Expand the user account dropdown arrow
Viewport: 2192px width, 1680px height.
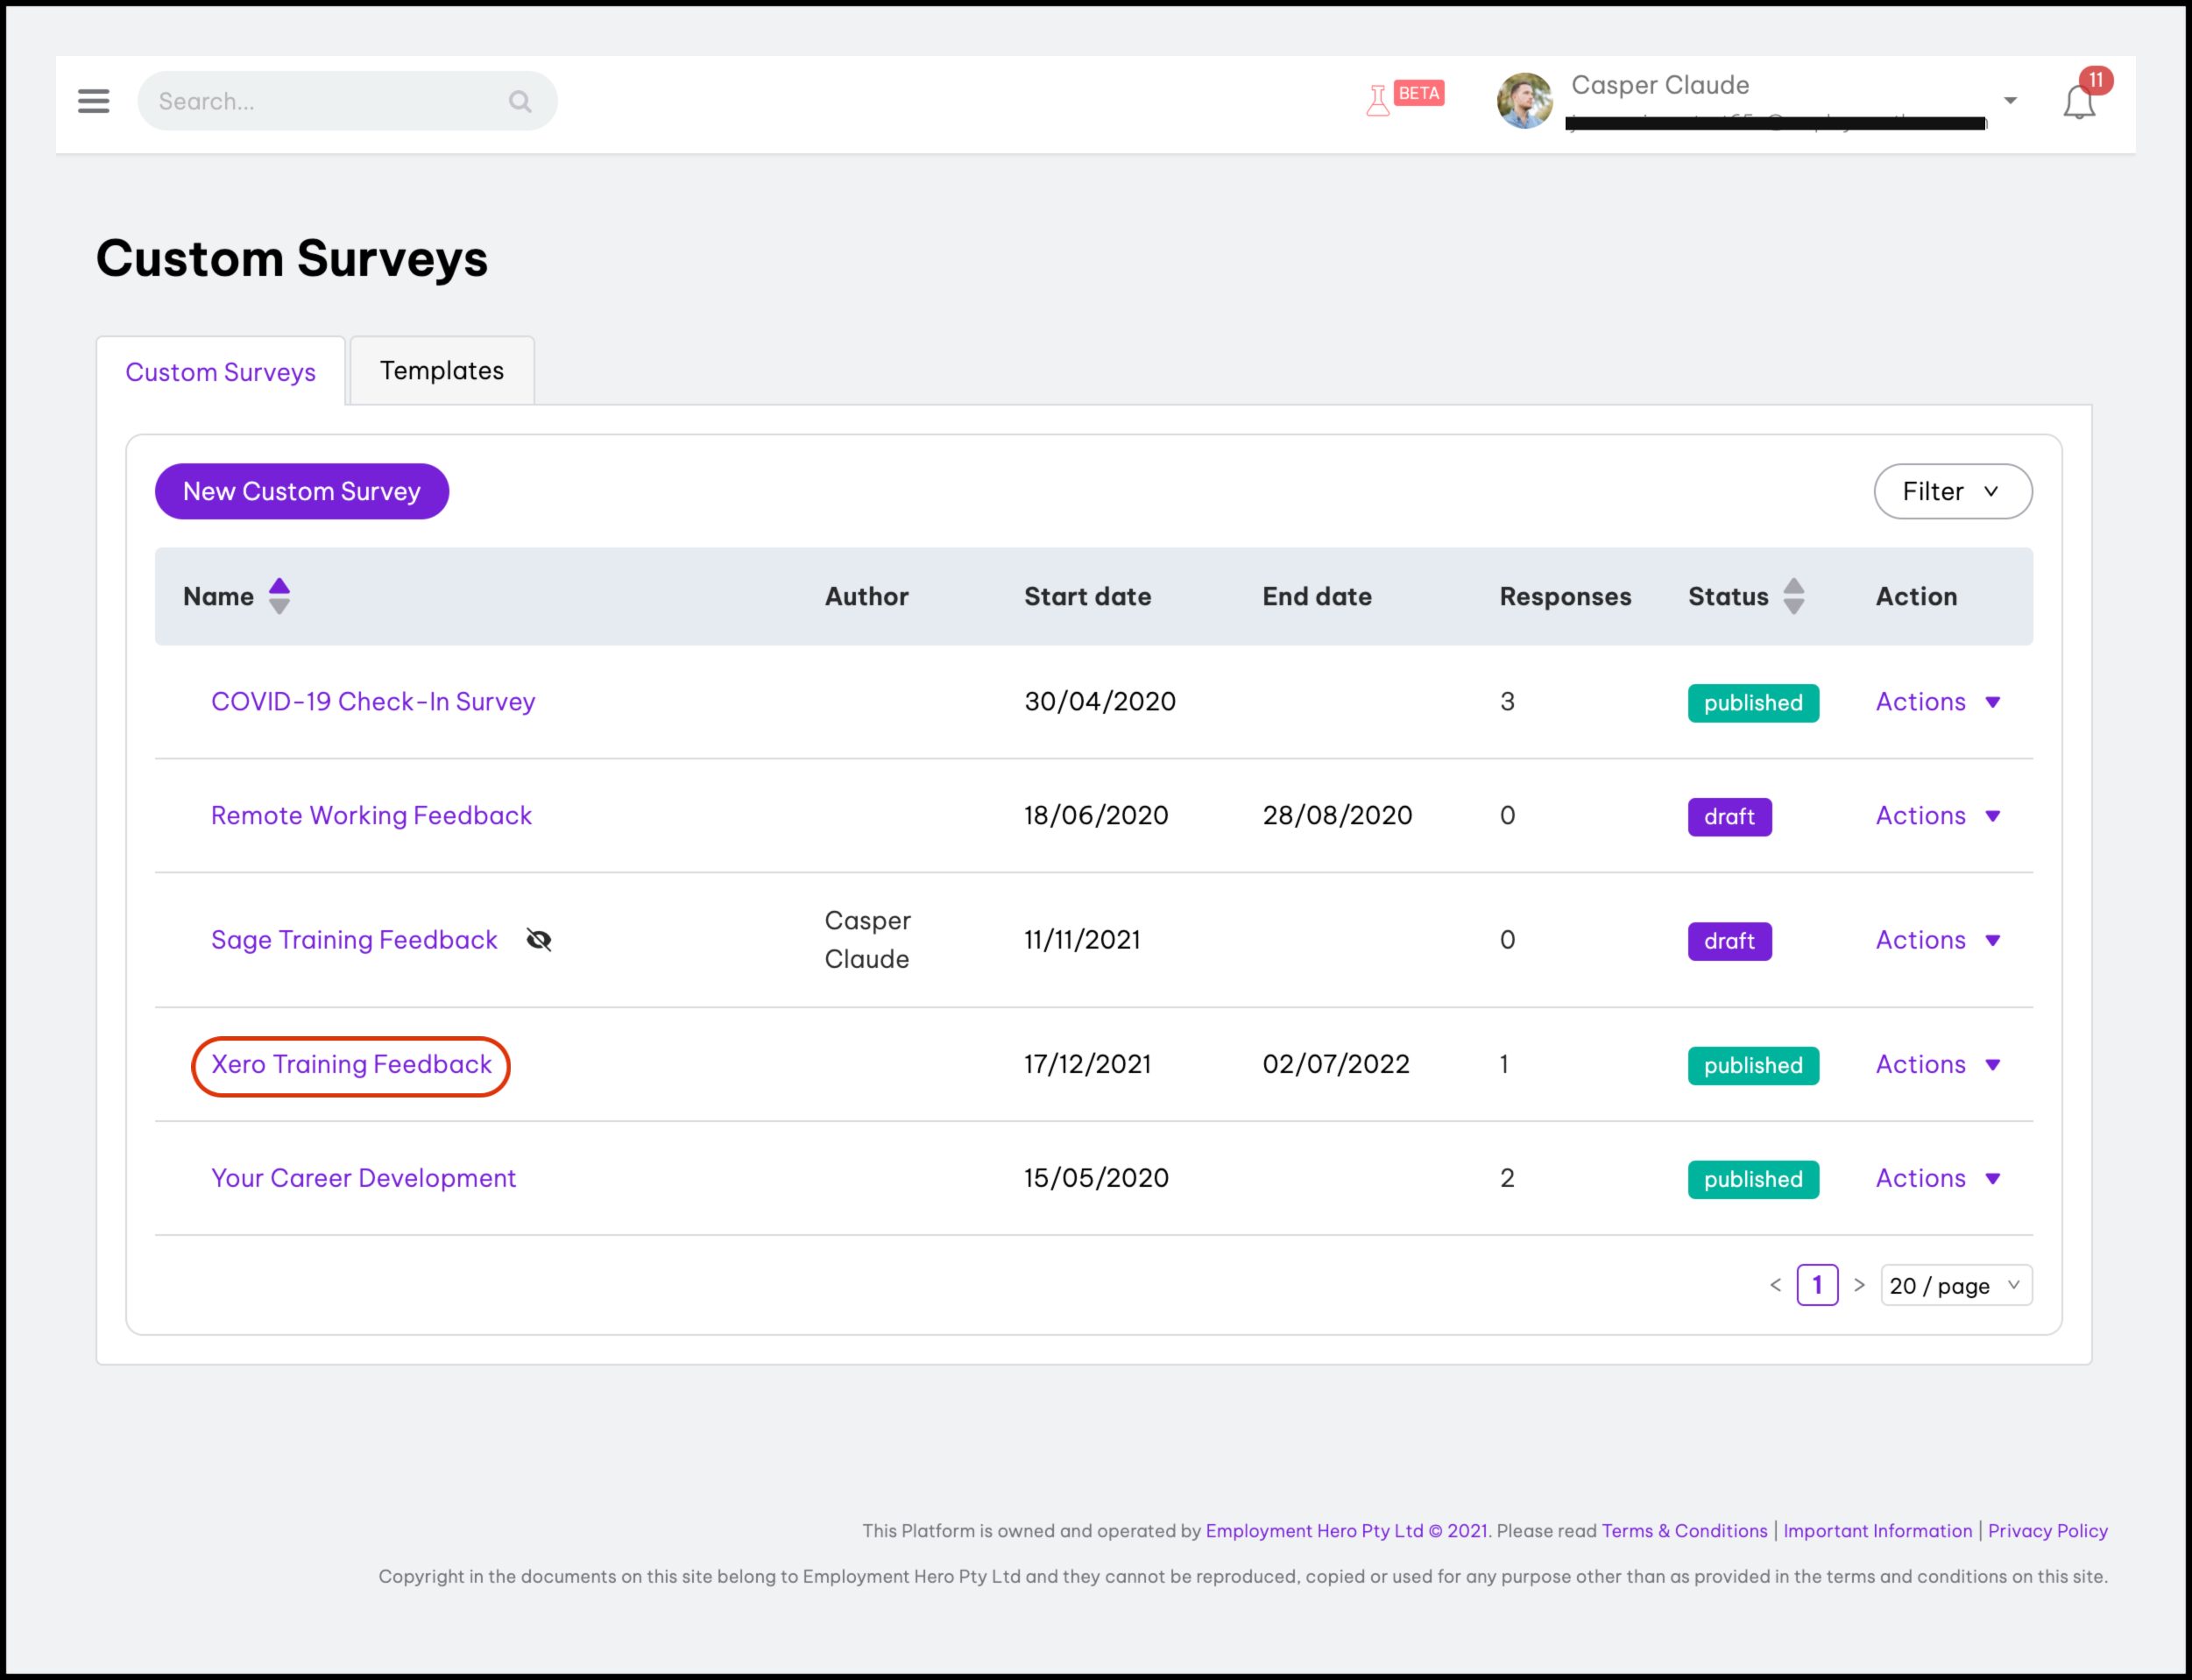click(2010, 101)
